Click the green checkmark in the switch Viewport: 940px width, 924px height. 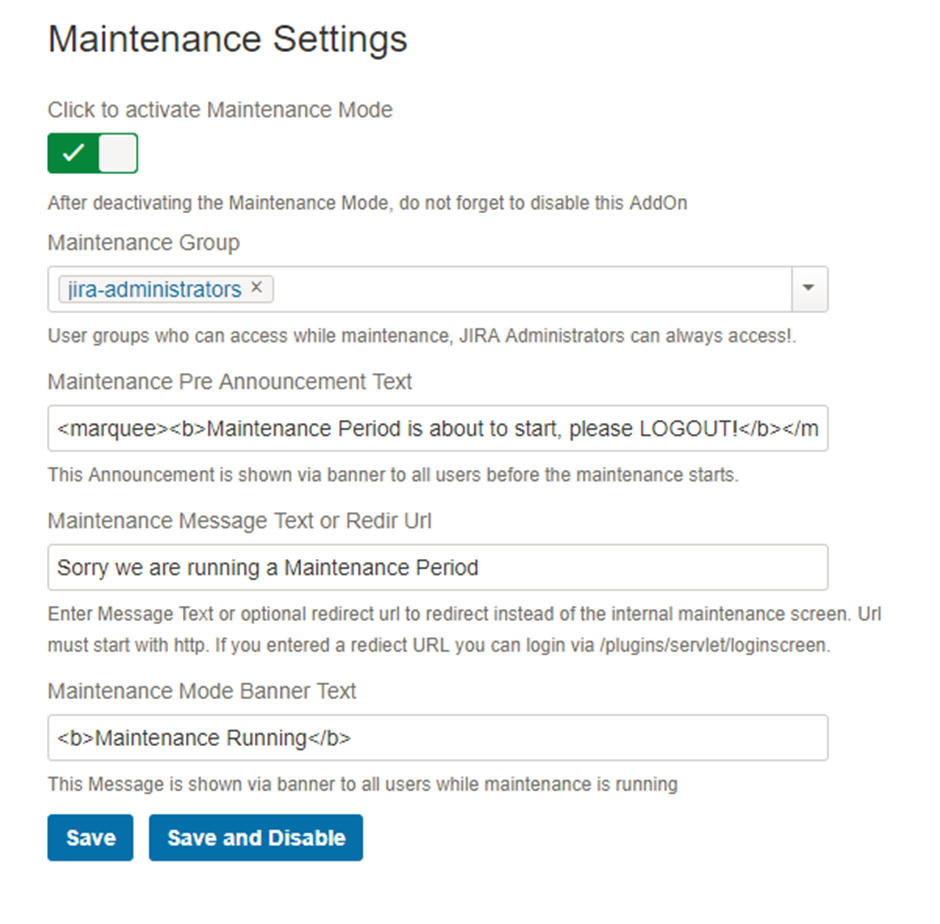pos(73,153)
